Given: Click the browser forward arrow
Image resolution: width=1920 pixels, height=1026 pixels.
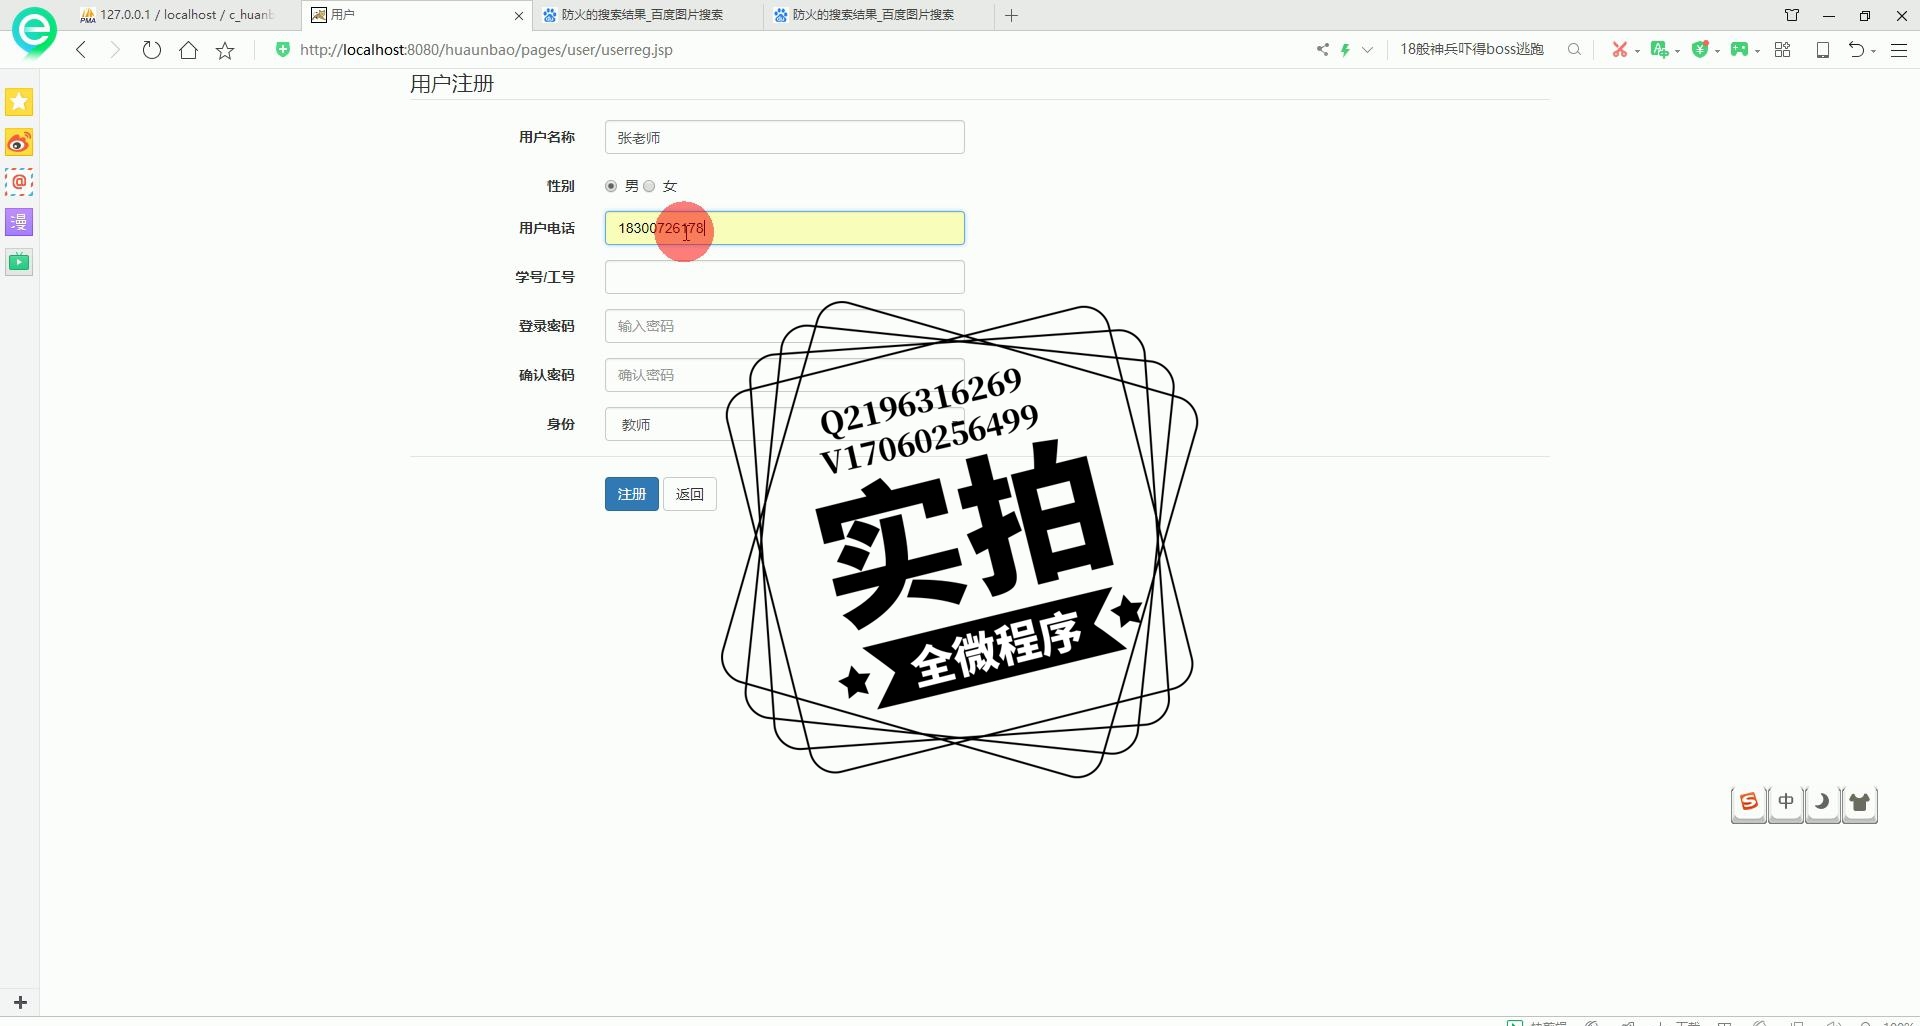Looking at the screenshot, I should [x=115, y=50].
